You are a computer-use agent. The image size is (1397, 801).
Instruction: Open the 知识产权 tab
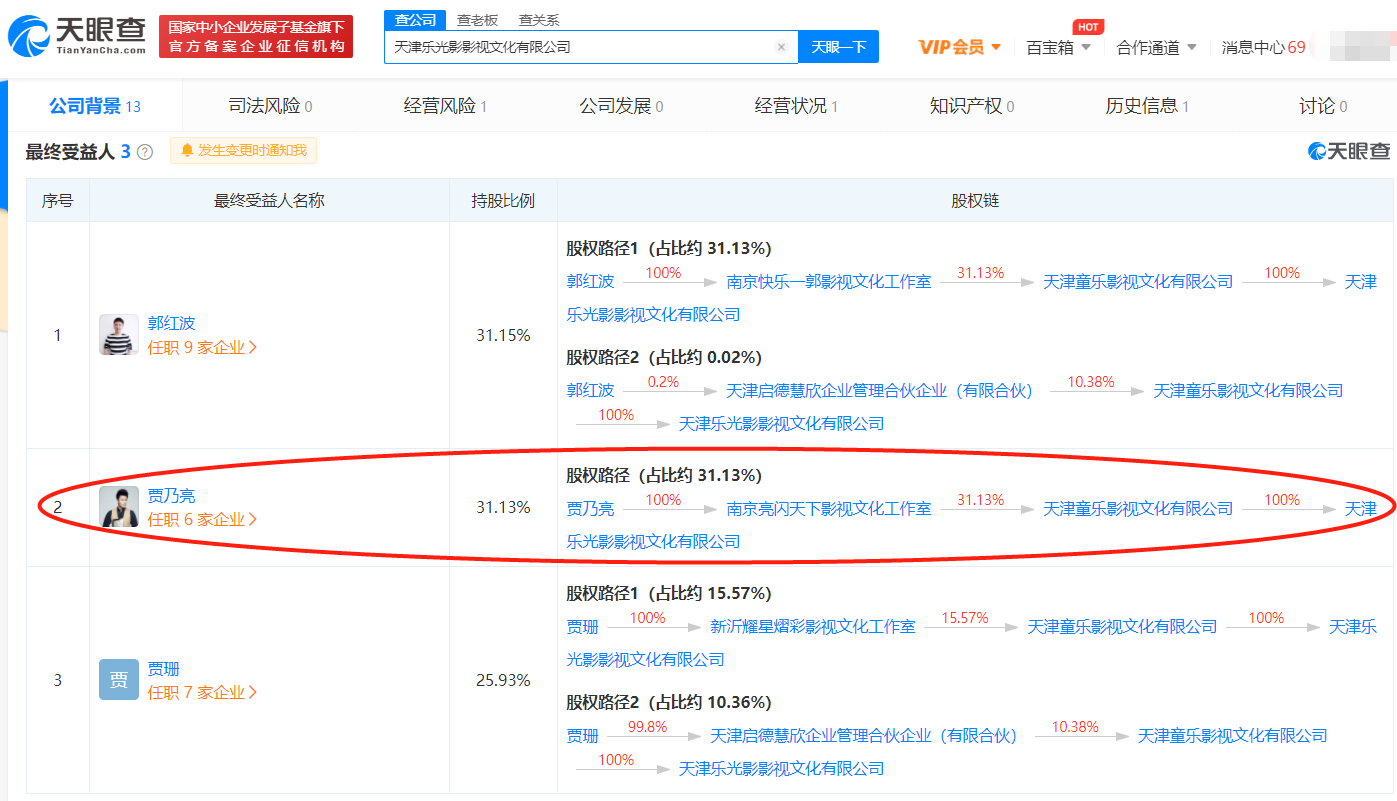(972, 106)
